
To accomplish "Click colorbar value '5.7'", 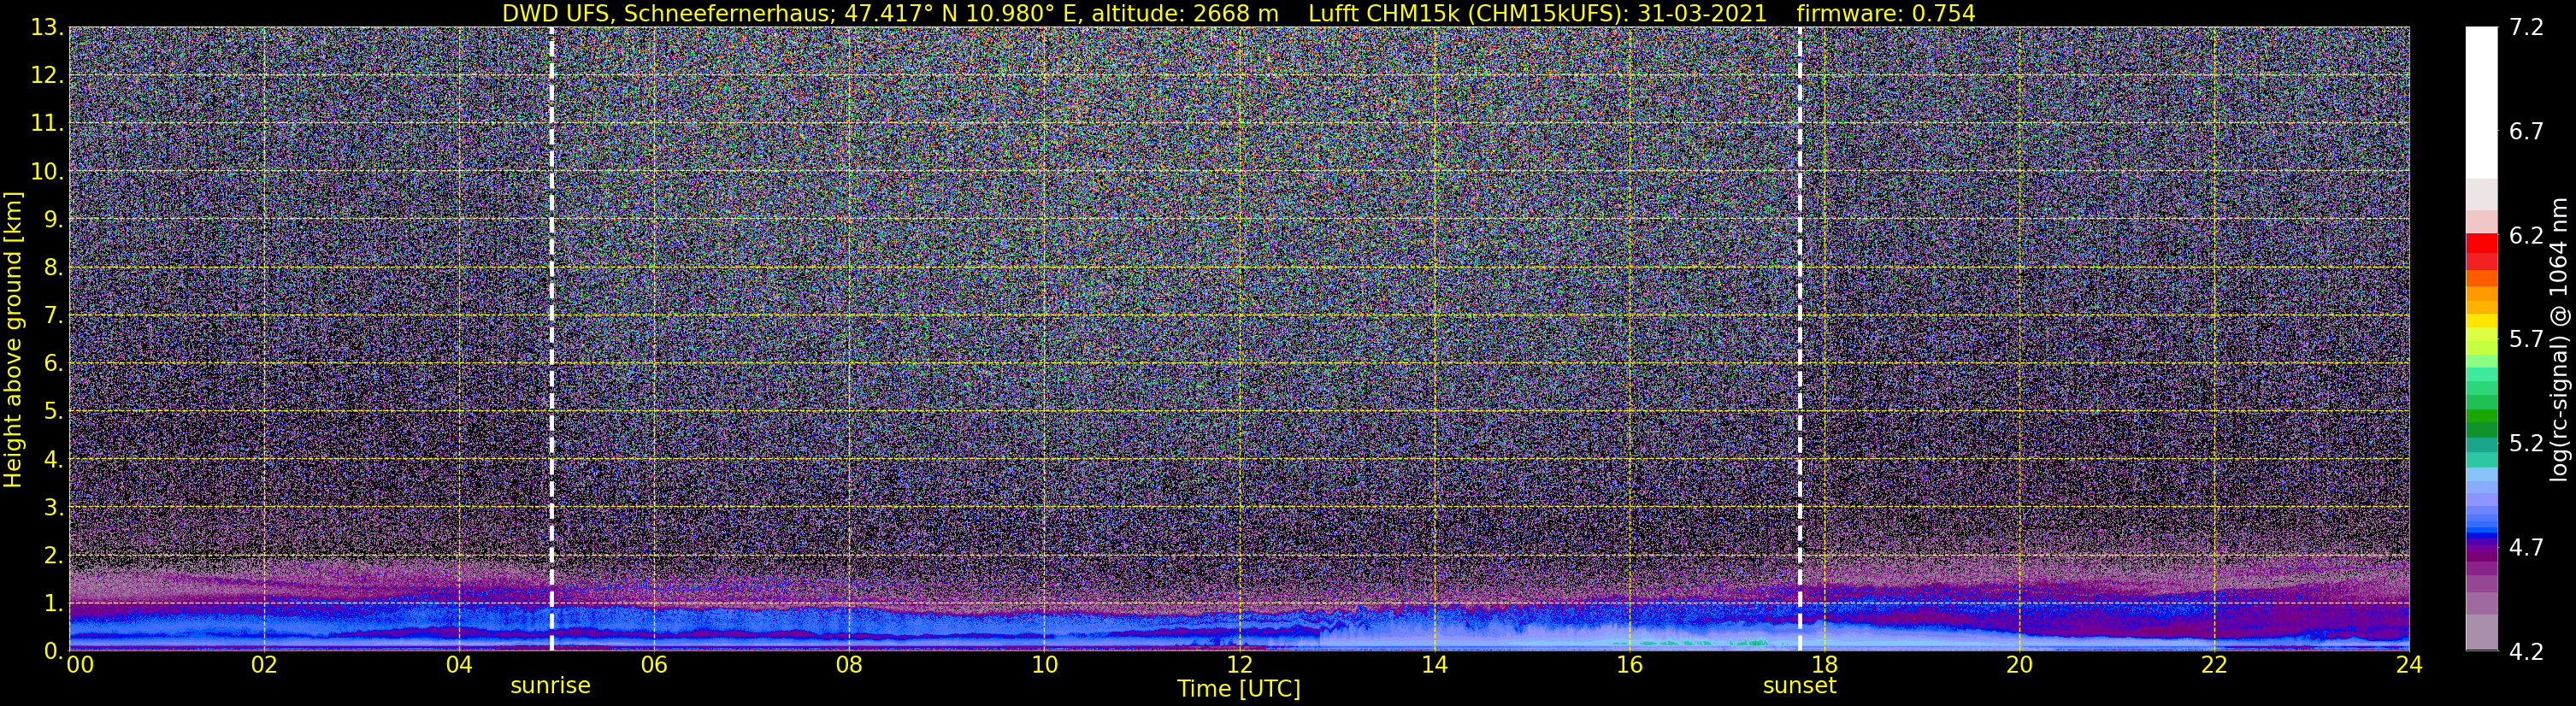I will click(x=2526, y=340).
